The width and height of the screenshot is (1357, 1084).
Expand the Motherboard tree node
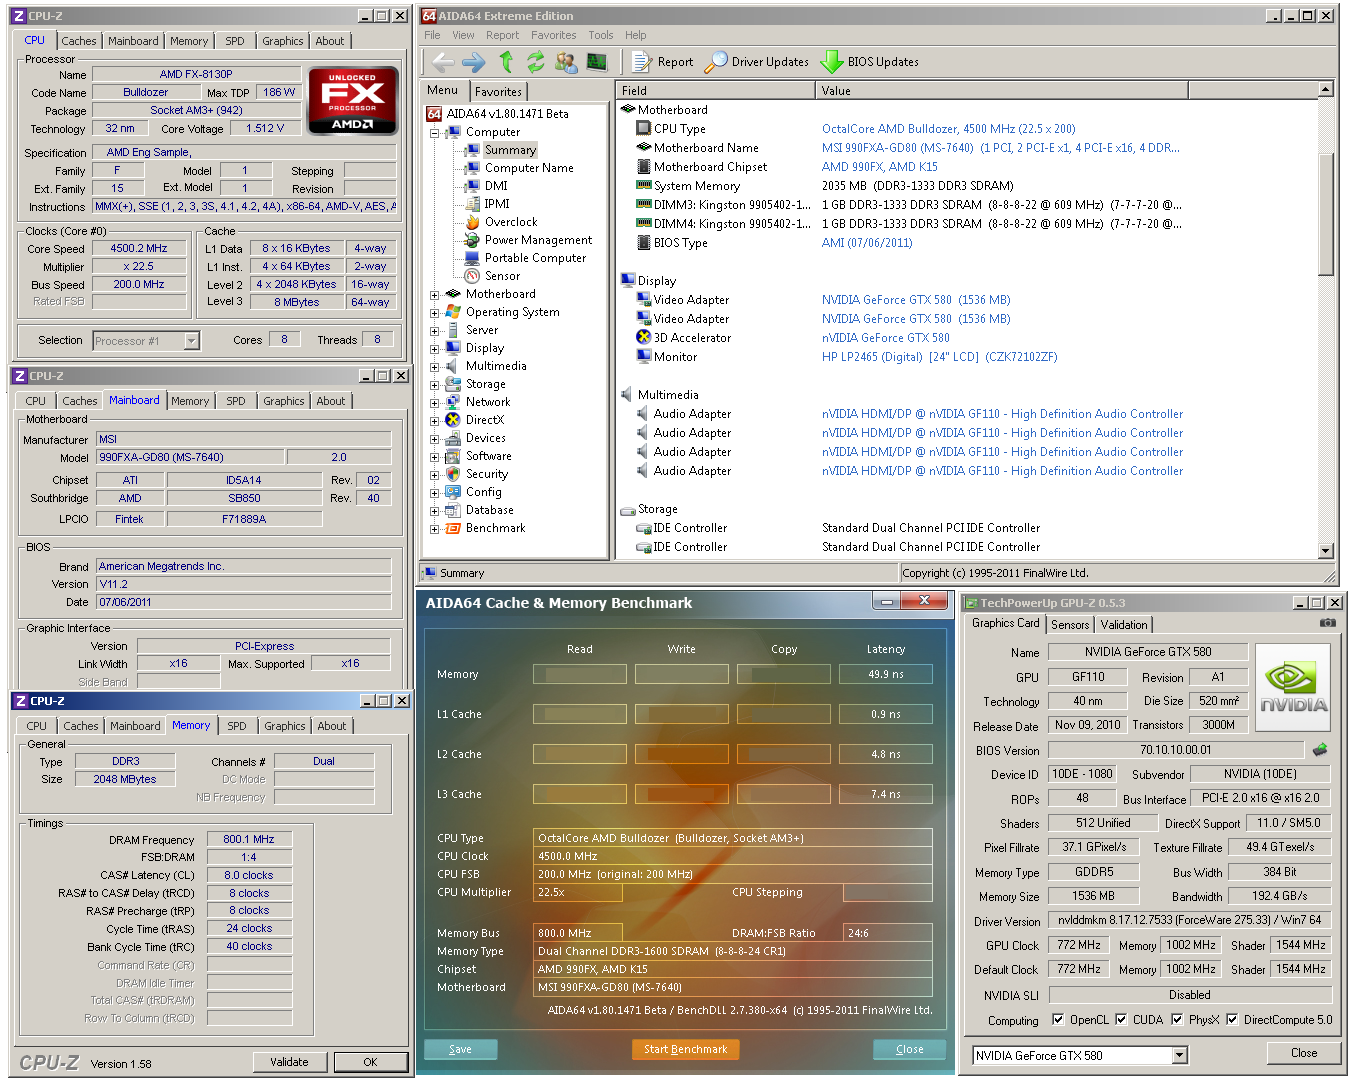pos(435,295)
